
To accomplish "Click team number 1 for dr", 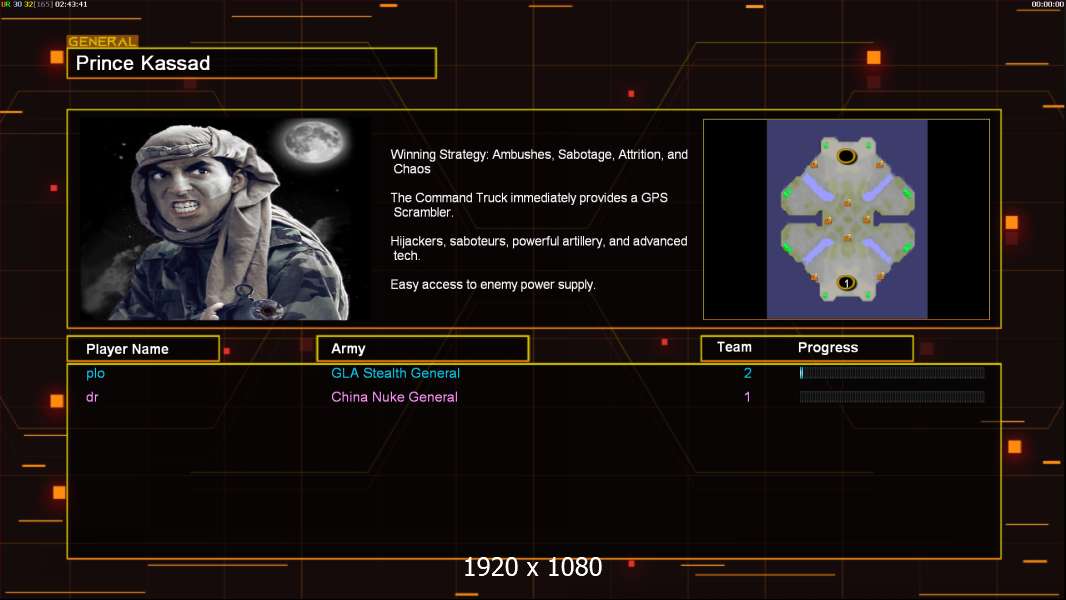I will point(747,397).
